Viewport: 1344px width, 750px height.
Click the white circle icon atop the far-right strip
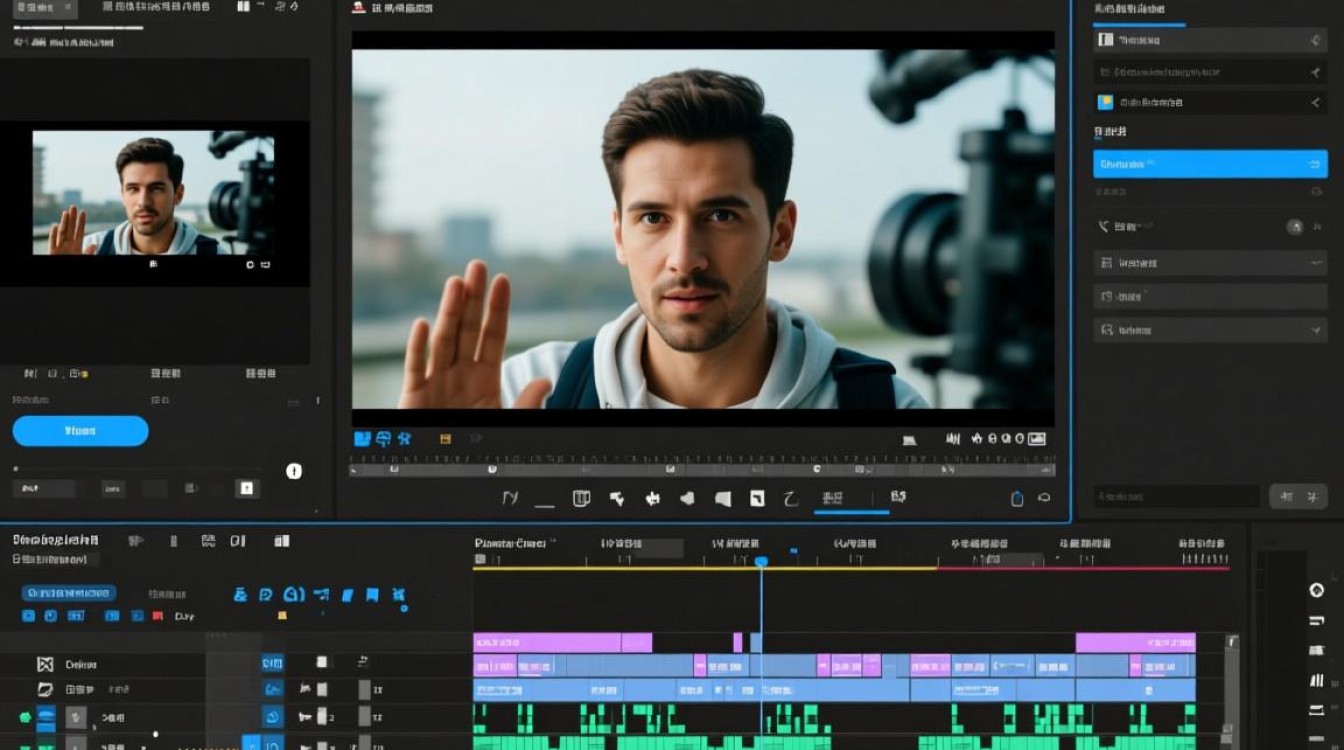point(1317,590)
